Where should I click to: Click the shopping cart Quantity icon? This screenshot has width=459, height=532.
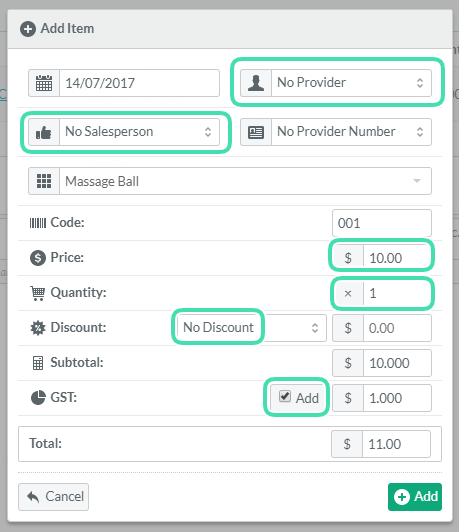pos(38,293)
